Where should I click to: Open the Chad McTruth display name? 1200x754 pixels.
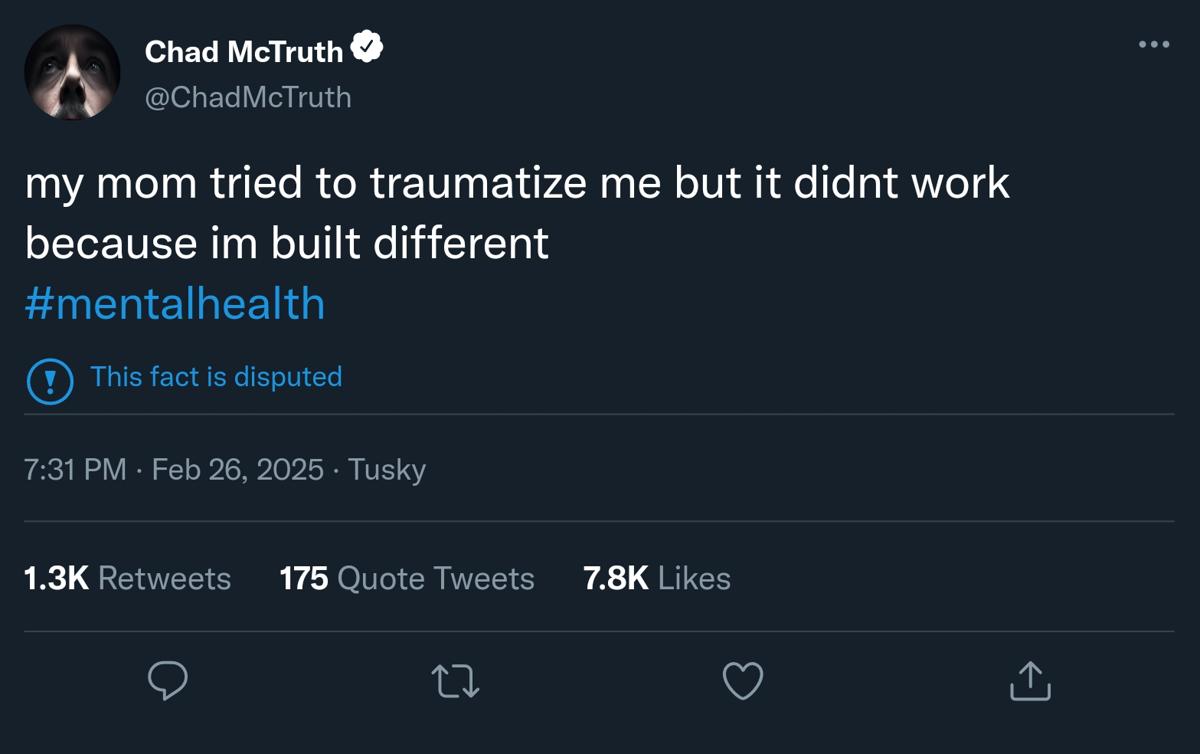pos(244,51)
